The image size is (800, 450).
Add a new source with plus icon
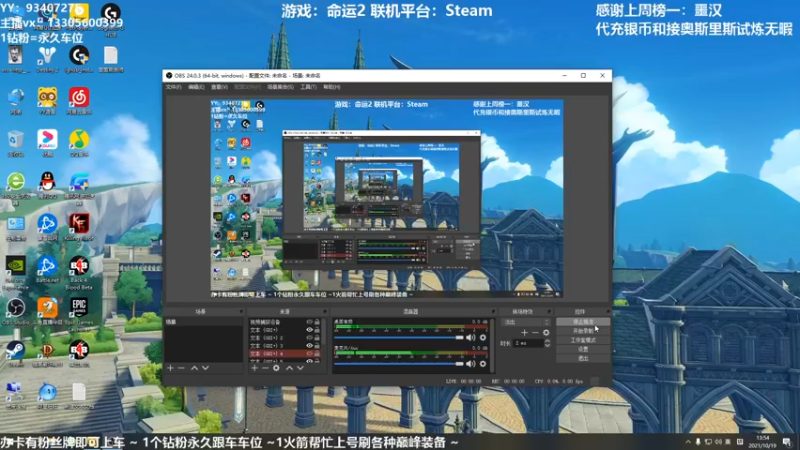[x=254, y=368]
